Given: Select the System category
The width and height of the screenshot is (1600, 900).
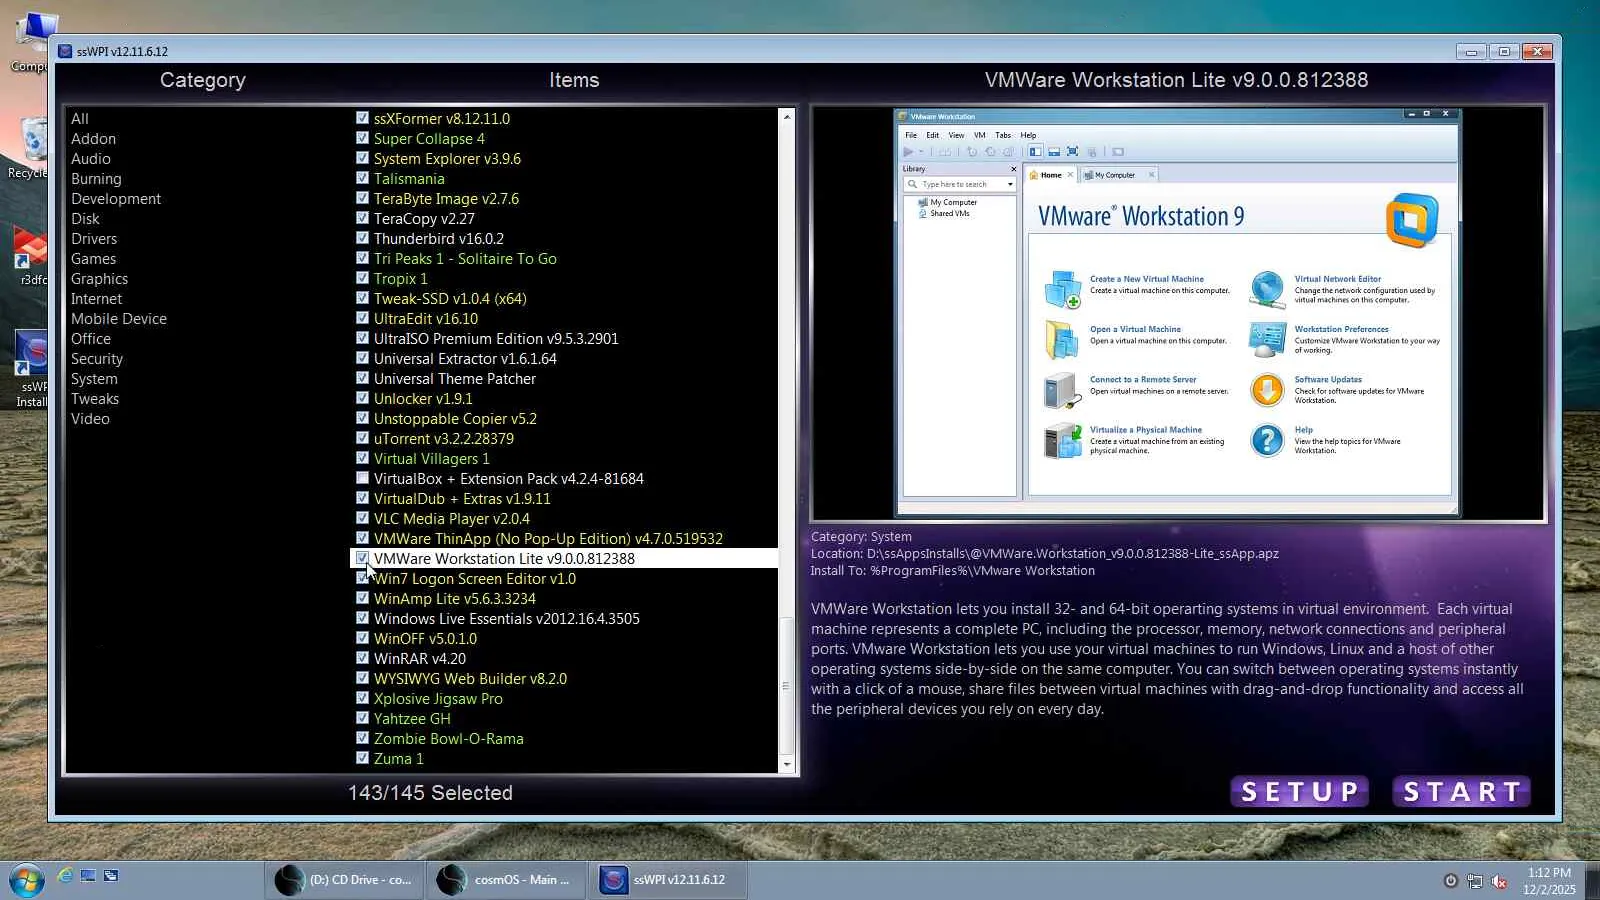Looking at the screenshot, I should 94,379.
